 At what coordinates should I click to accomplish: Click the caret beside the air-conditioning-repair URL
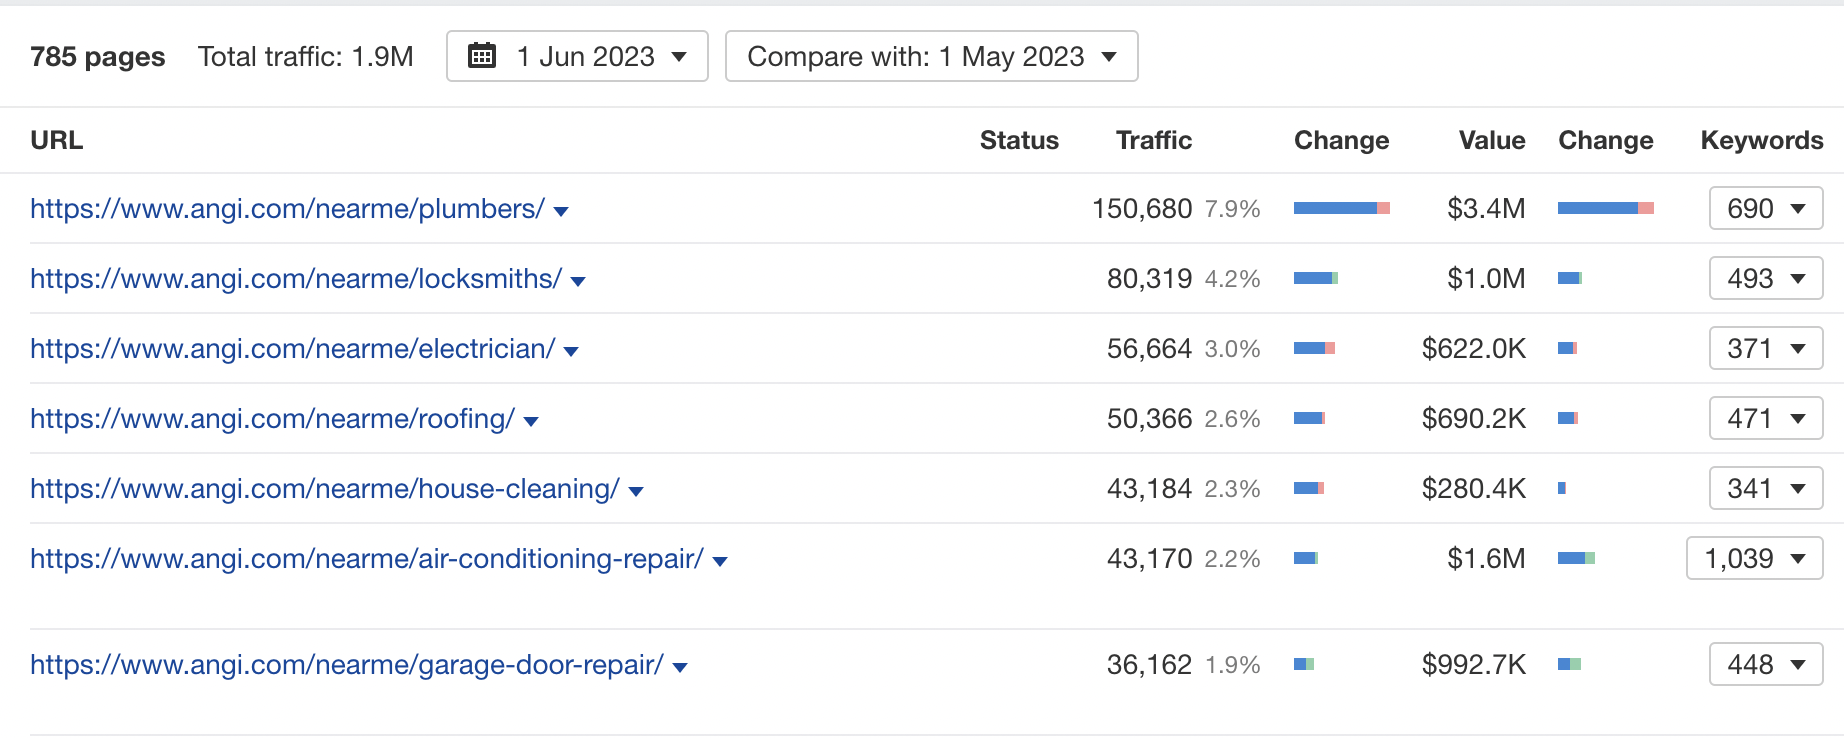[720, 561]
